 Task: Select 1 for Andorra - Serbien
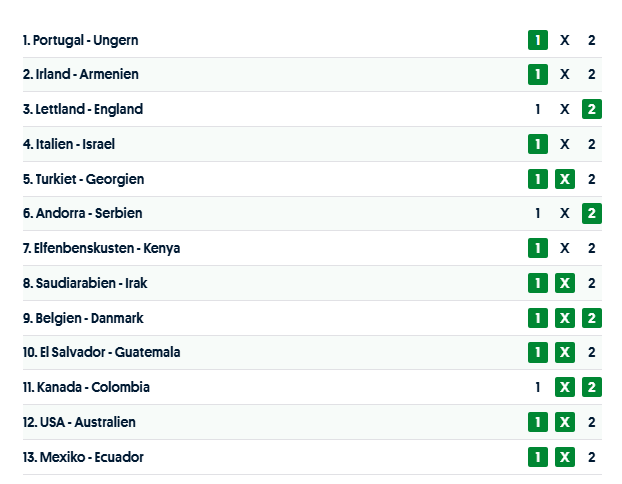(538, 213)
